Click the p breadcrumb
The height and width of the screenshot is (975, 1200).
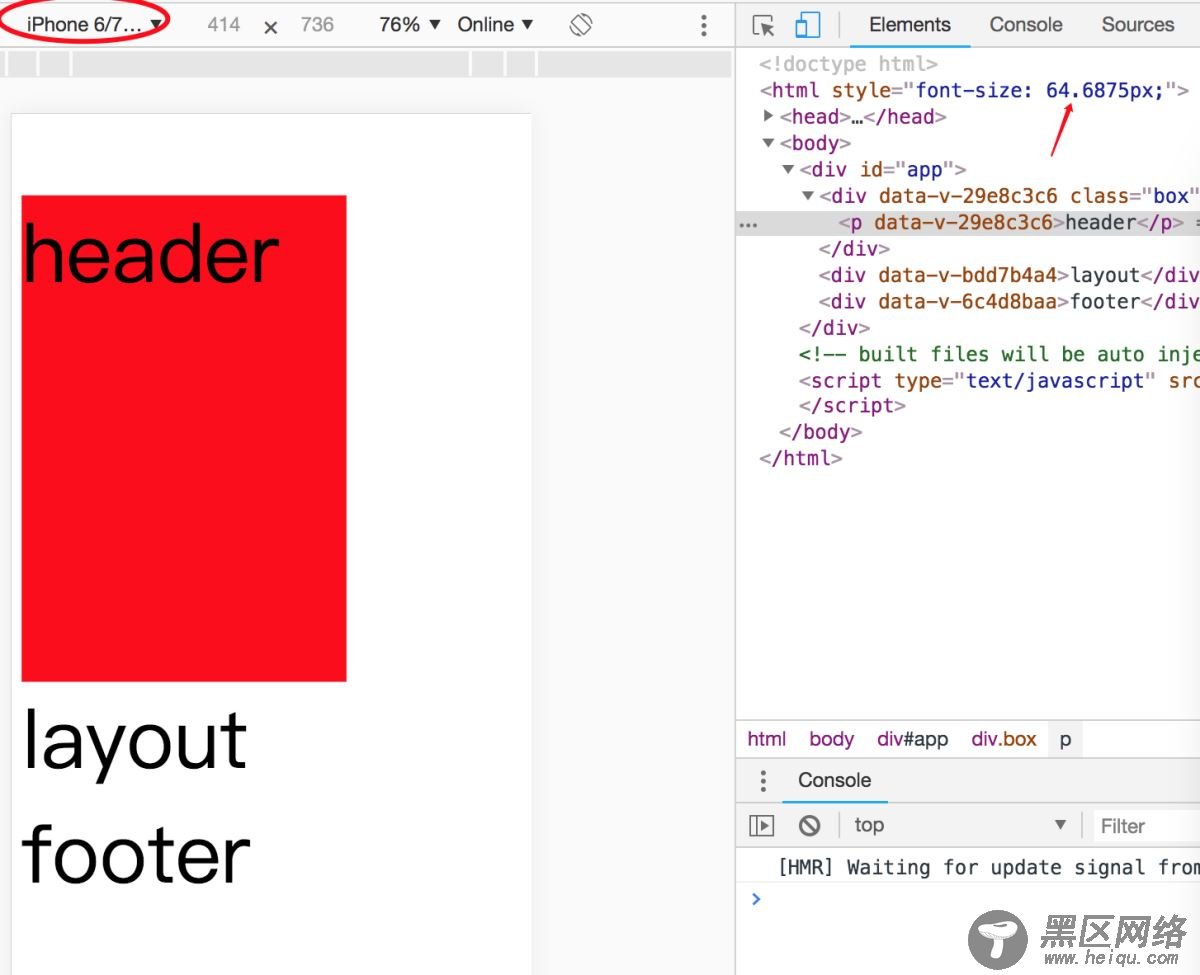[1065, 739]
